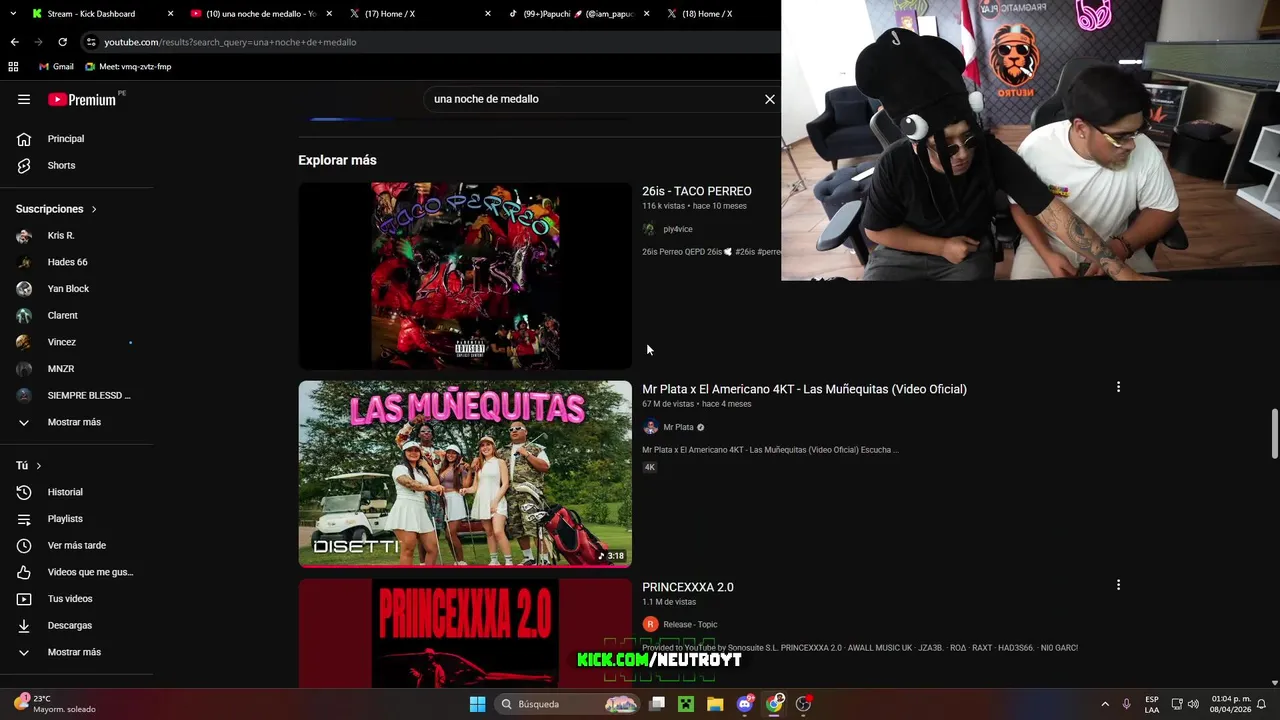Image resolution: width=1280 pixels, height=720 pixels.
Task: Open Clarent subscription channel
Action: tap(62, 316)
